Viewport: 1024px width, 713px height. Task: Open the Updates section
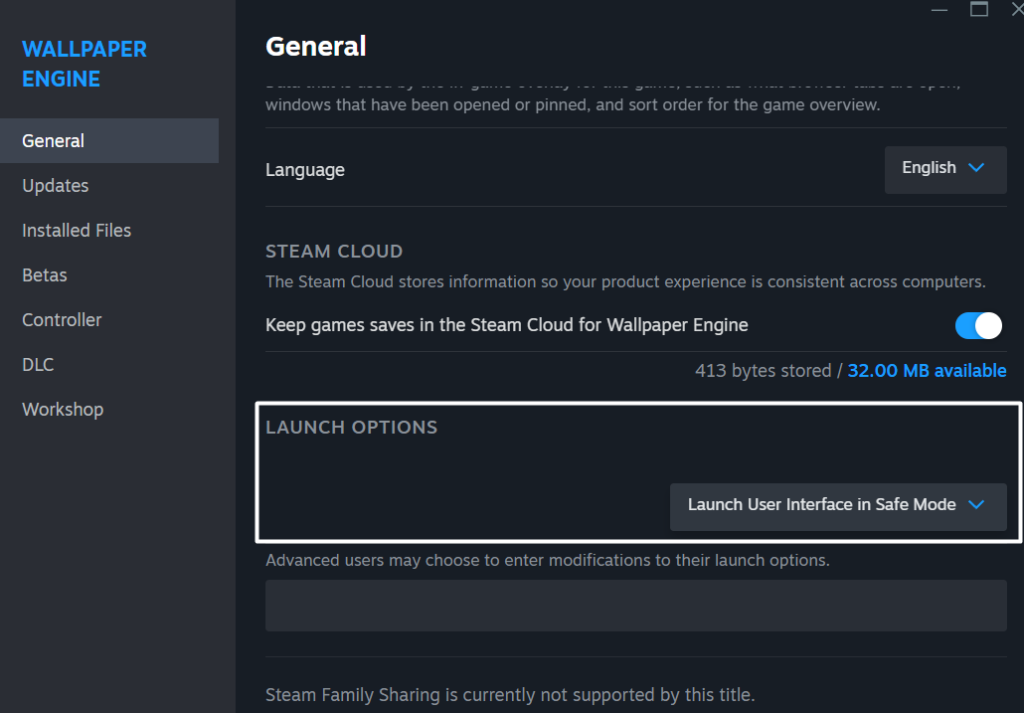click(56, 186)
